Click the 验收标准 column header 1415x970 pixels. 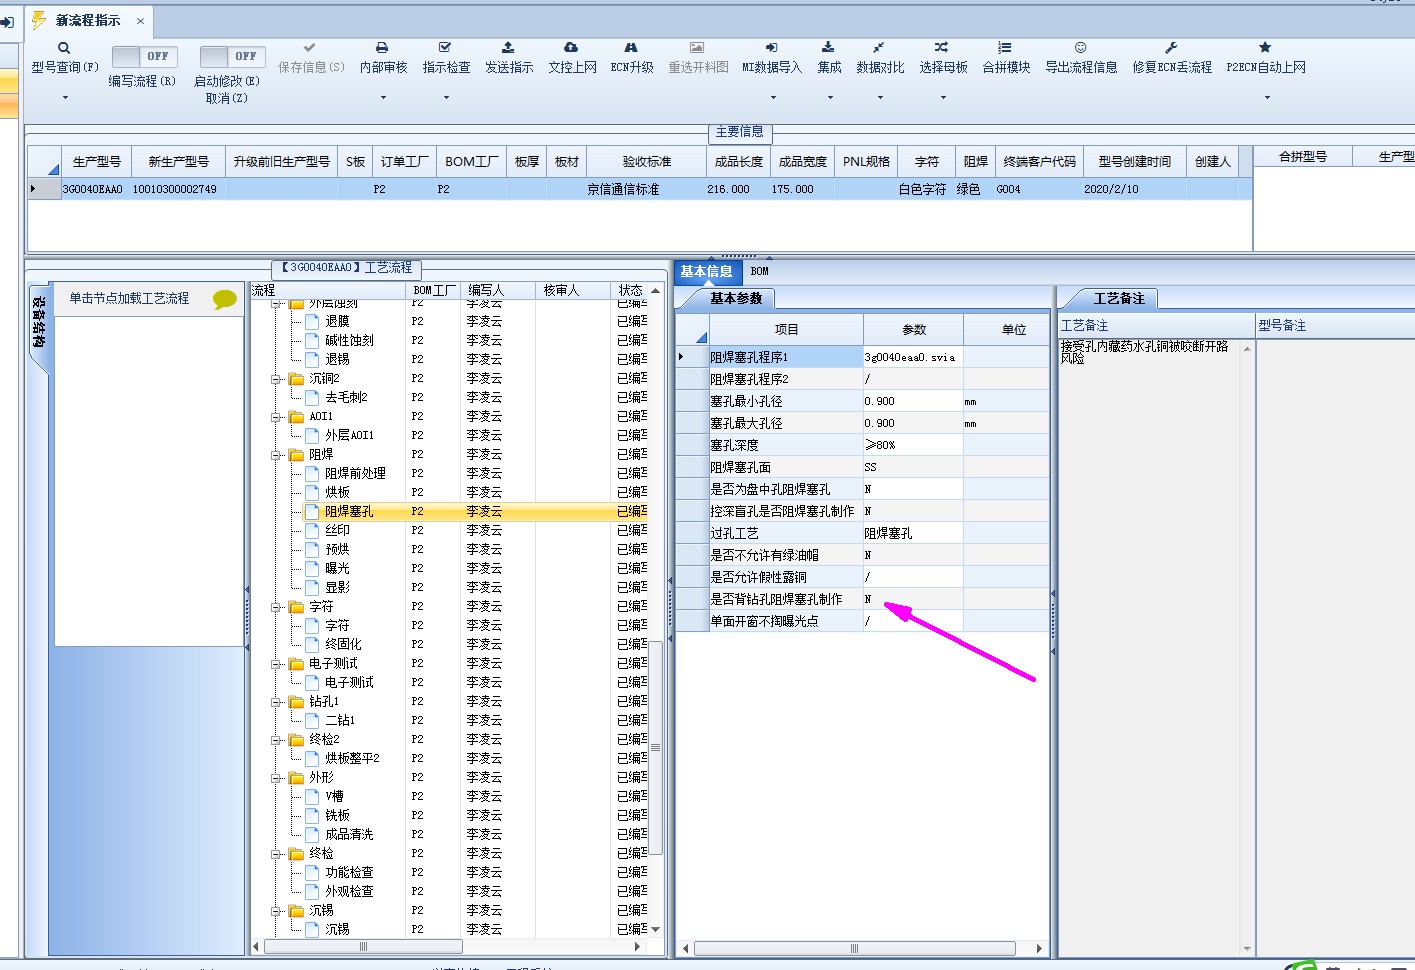(646, 161)
